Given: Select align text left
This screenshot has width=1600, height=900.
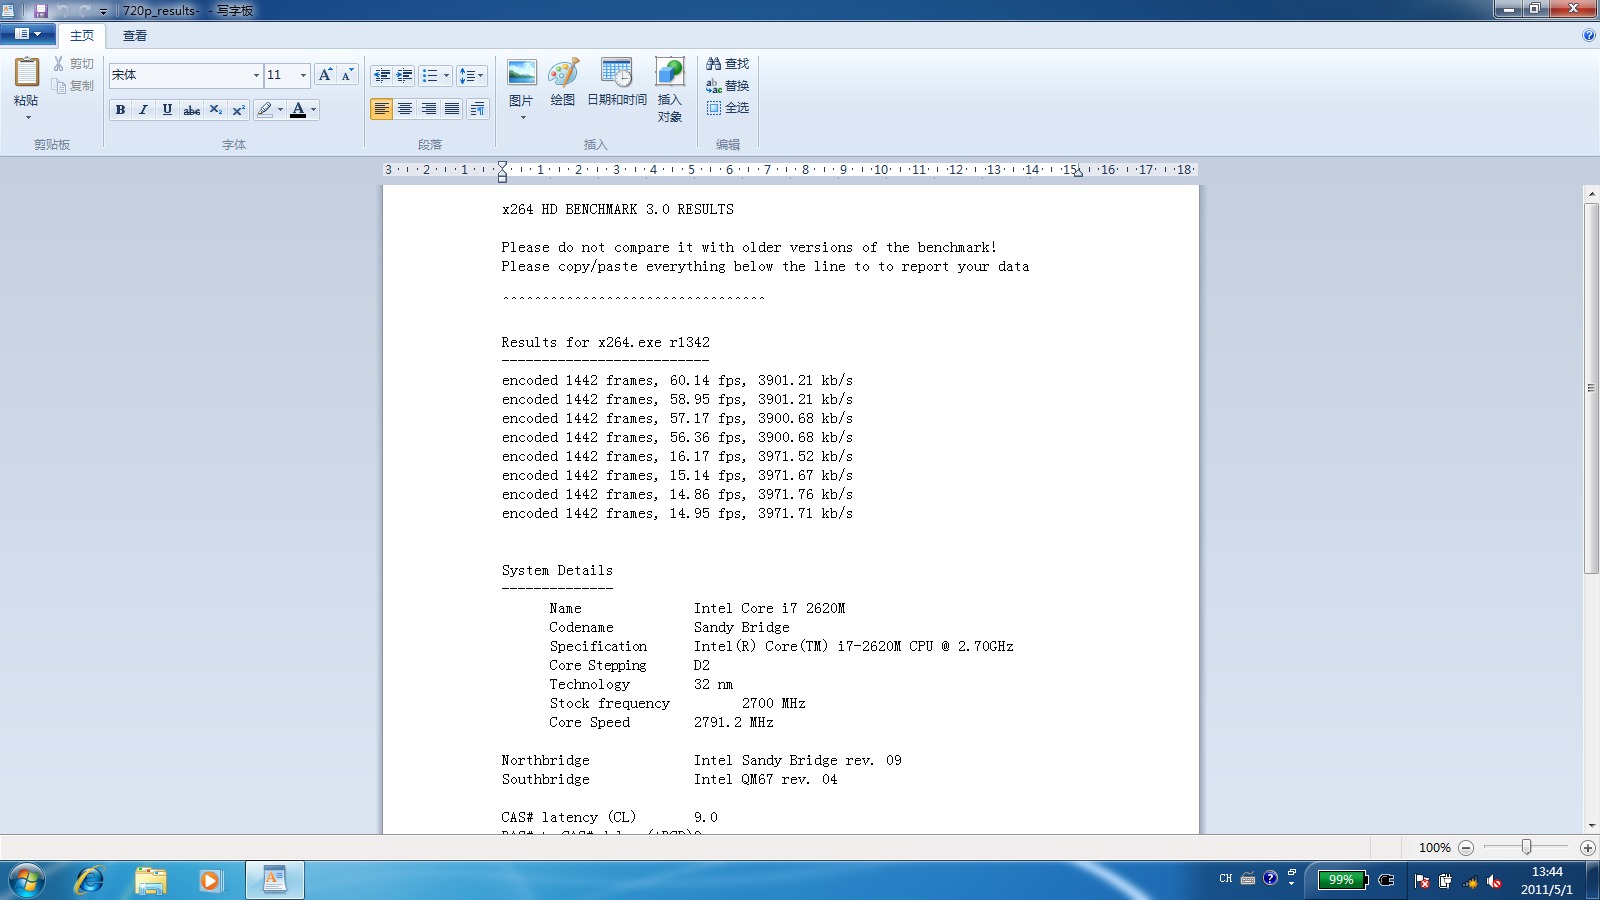Looking at the screenshot, I should coord(381,109).
